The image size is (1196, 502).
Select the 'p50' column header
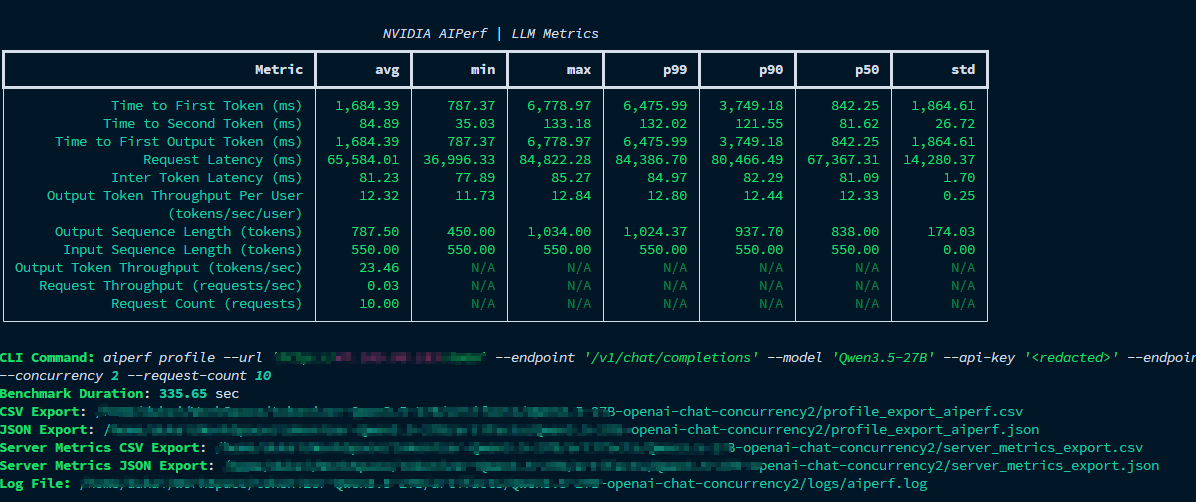[x=867, y=69]
